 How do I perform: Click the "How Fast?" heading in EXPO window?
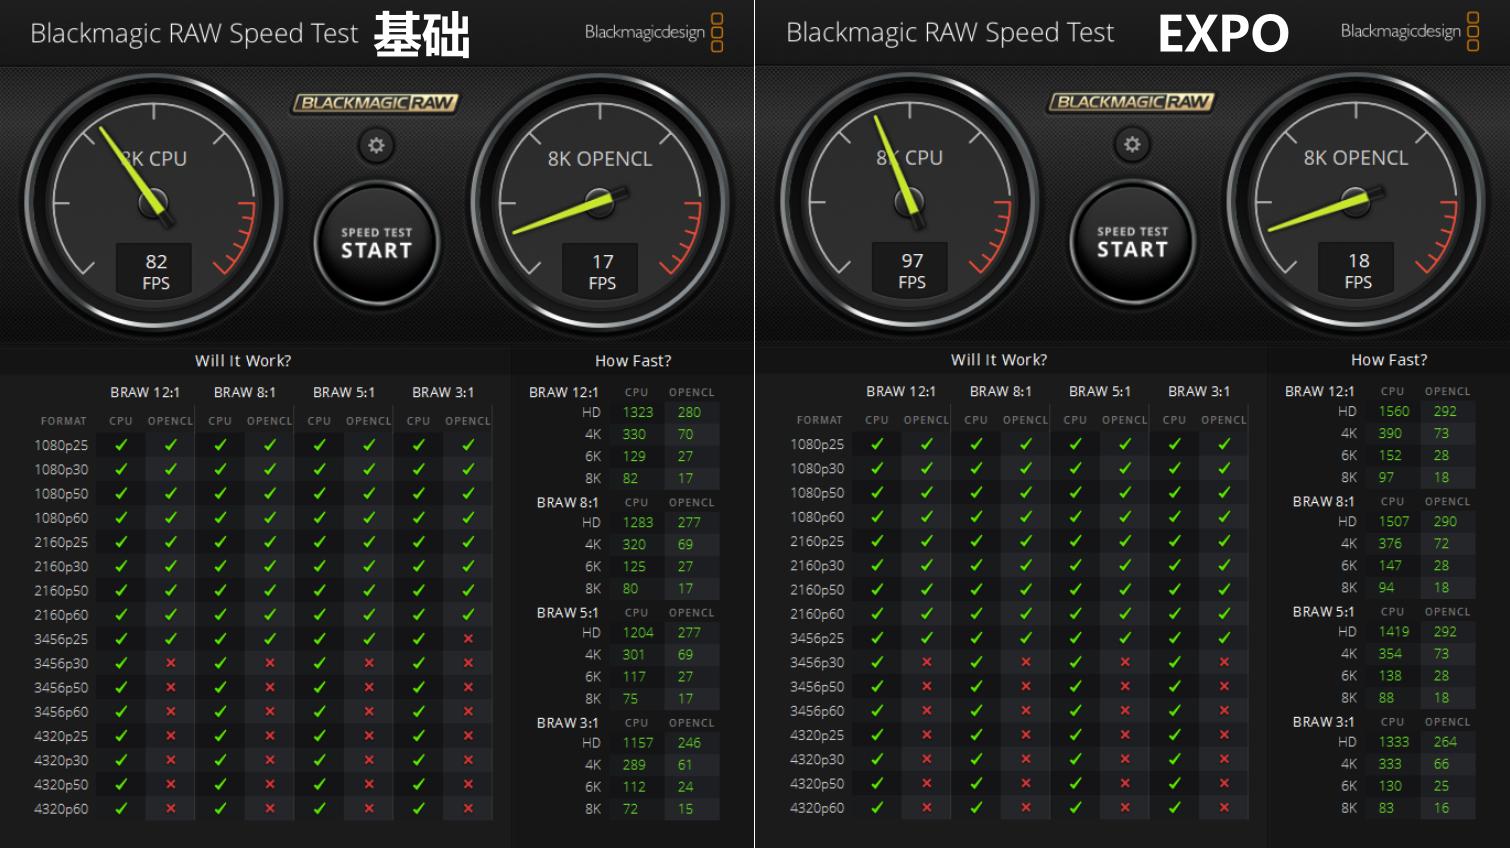click(x=1389, y=360)
